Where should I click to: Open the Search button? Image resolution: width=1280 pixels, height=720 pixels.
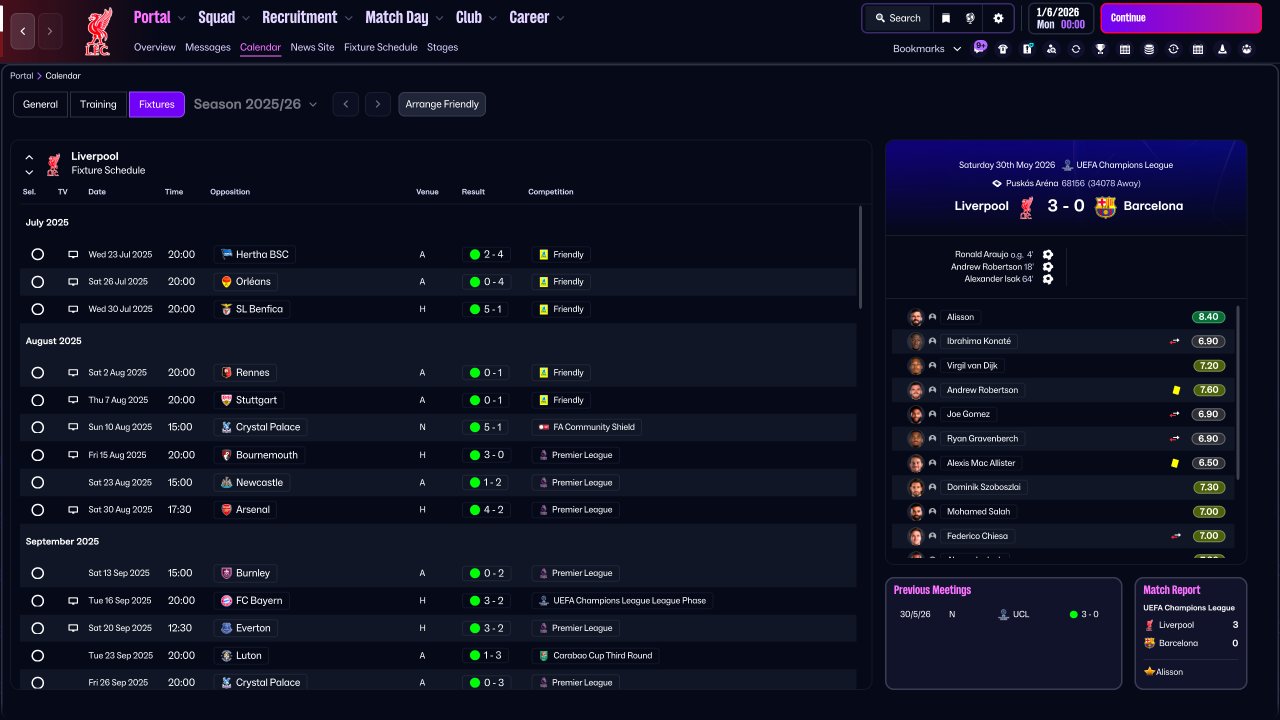(x=897, y=18)
